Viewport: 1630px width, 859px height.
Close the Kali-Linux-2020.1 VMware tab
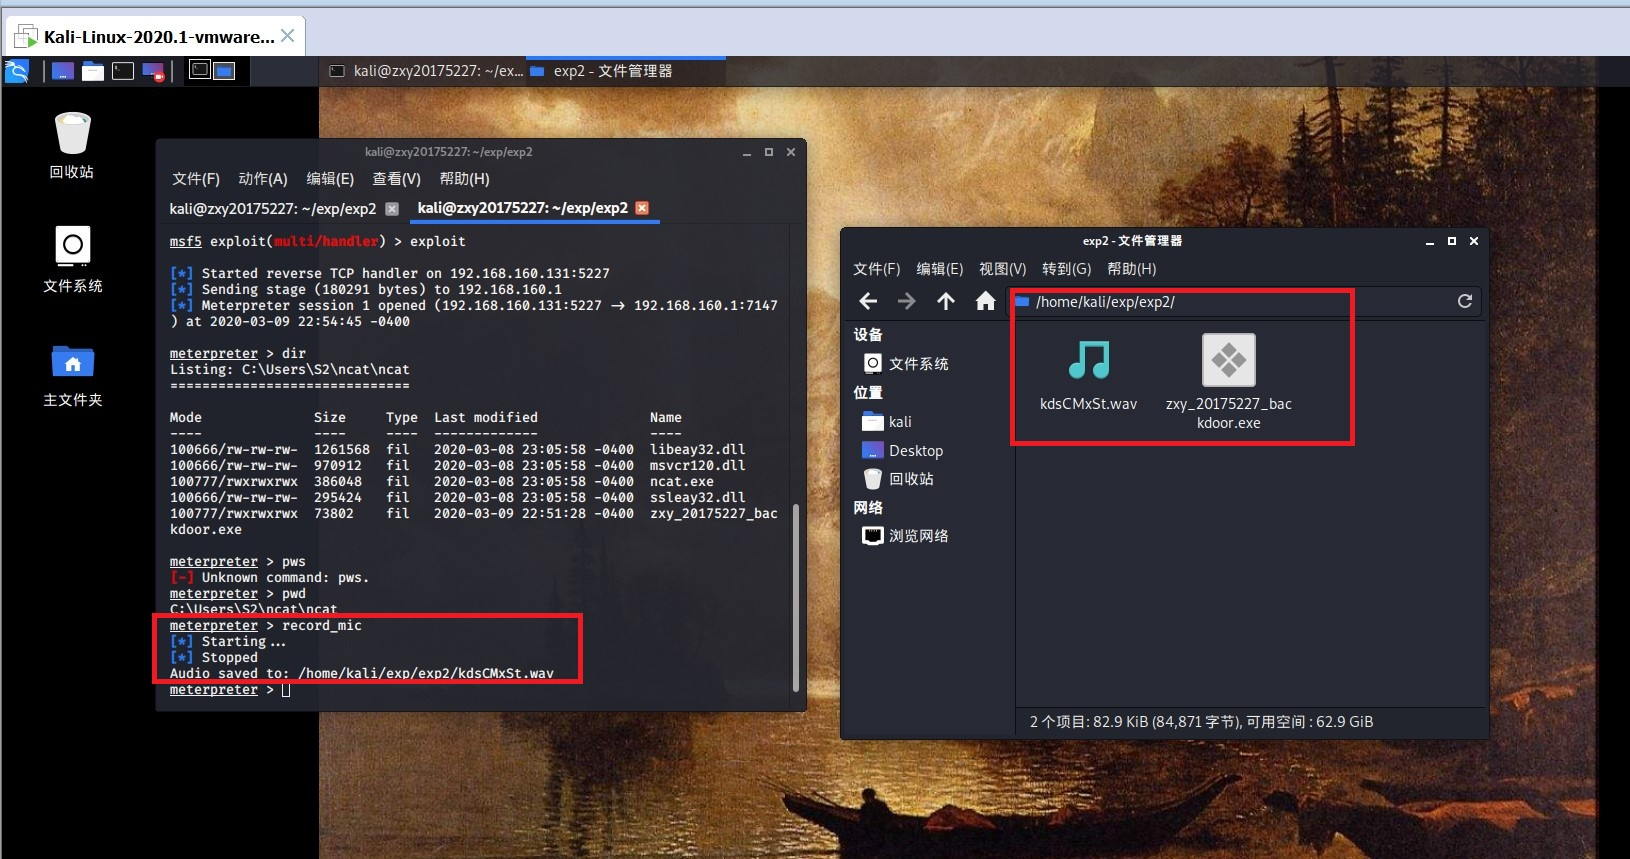pyautogui.click(x=288, y=36)
